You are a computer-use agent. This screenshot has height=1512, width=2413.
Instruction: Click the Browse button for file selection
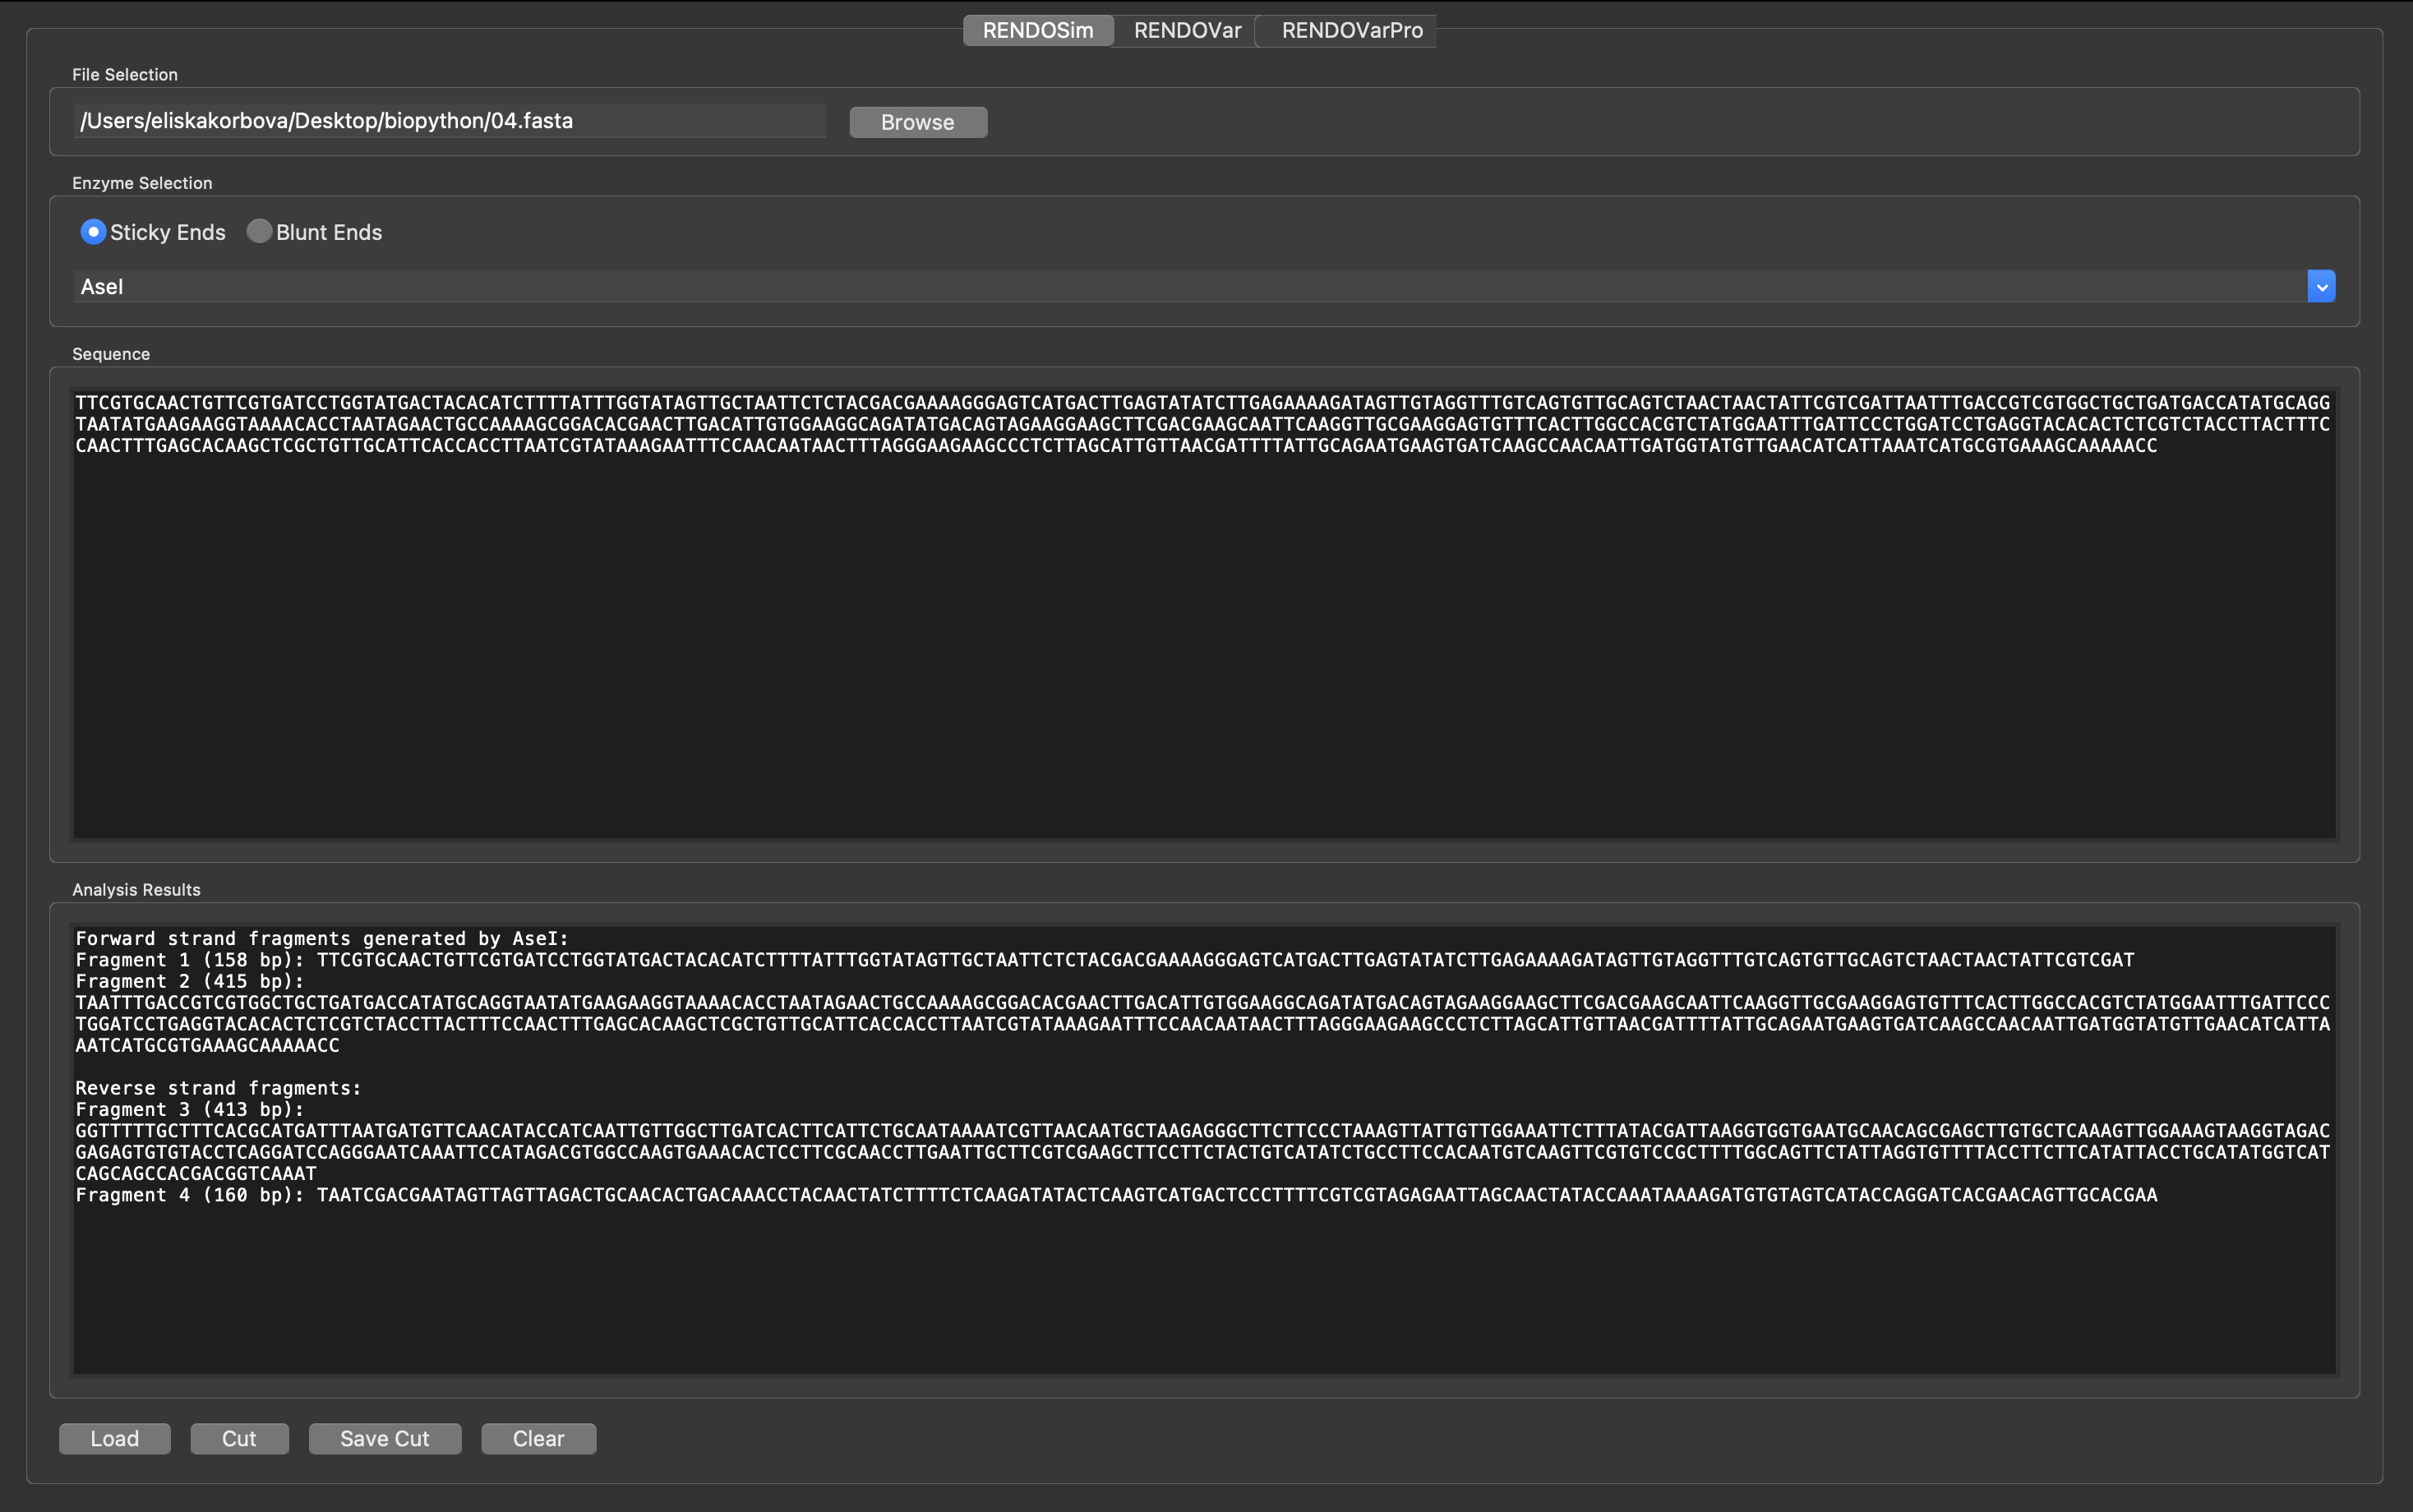[917, 122]
